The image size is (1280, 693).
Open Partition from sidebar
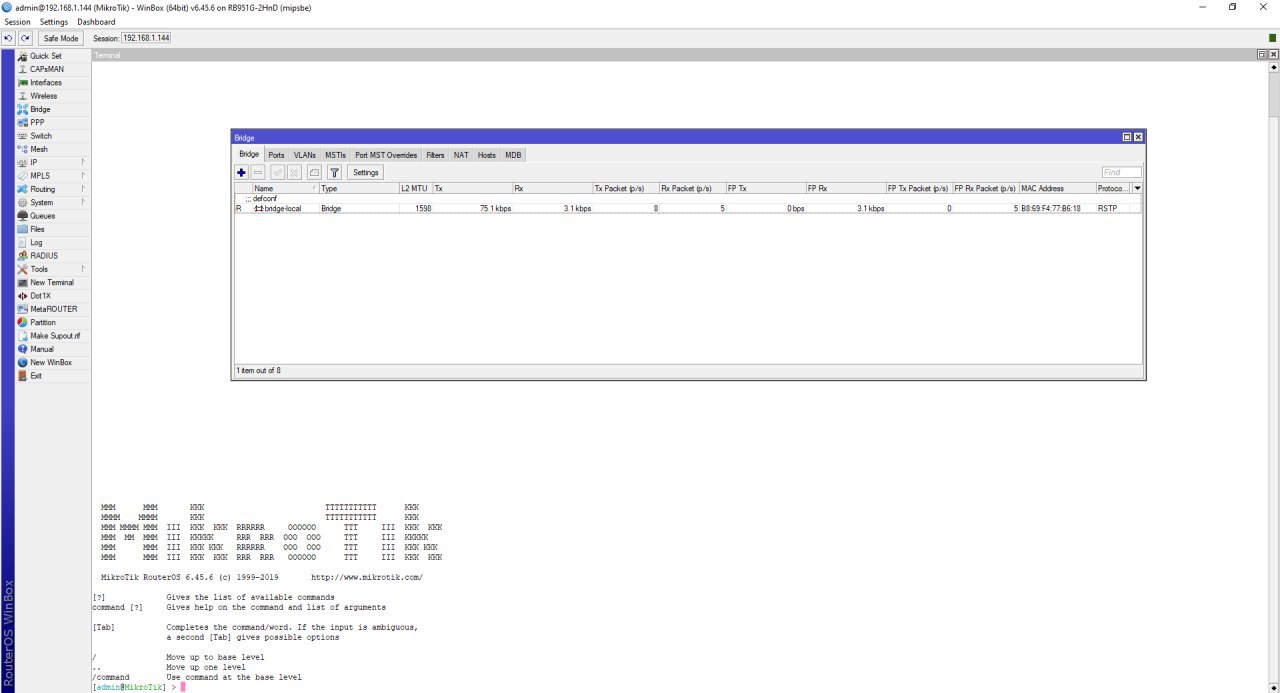42,322
